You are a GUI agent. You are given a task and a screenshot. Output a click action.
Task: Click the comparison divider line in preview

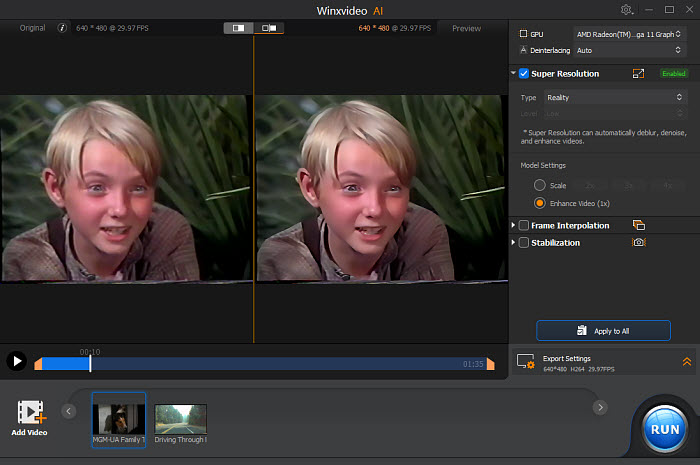tap(254, 187)
